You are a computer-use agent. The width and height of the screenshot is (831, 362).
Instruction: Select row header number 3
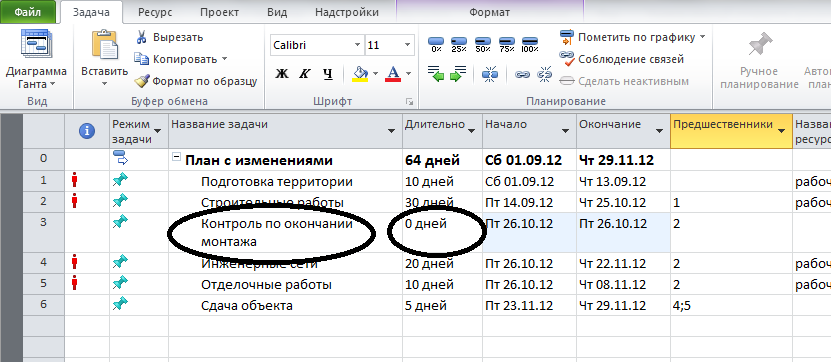tap(43, 233)
